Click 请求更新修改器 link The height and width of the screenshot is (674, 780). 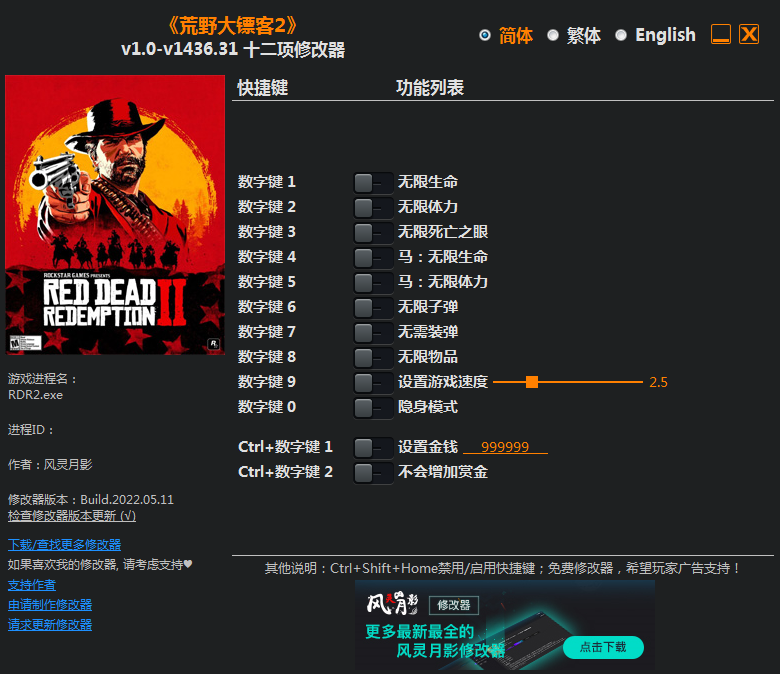[x=50, y=625]
